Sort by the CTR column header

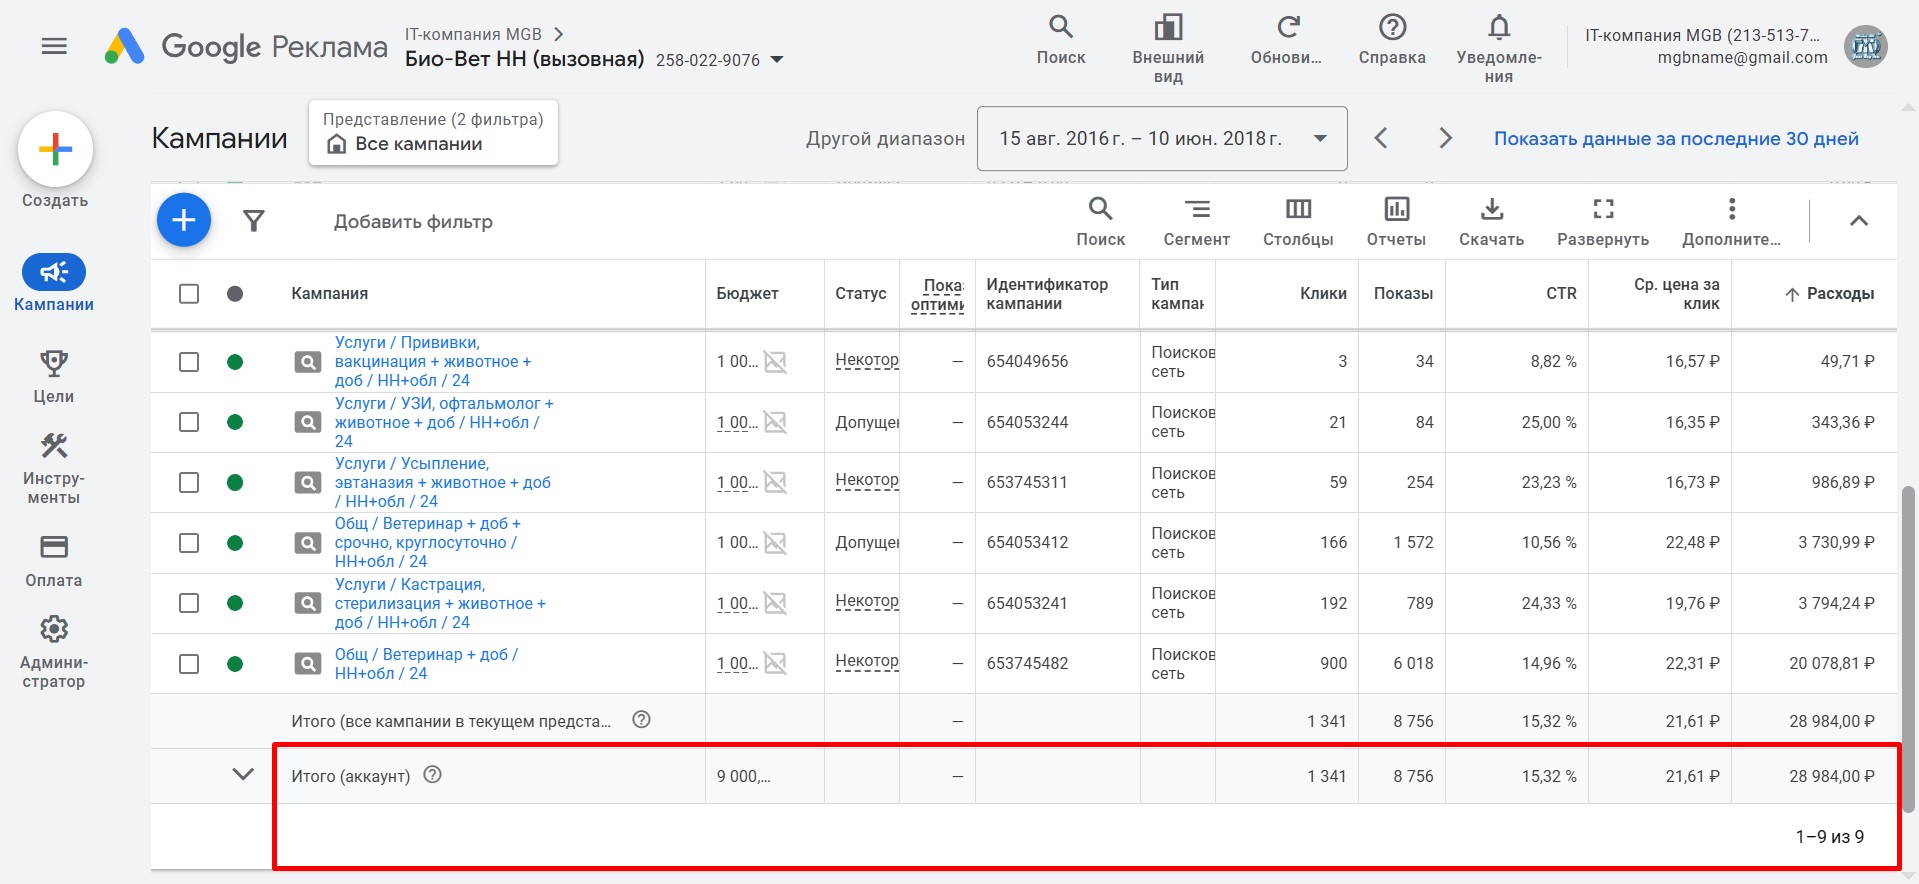click(x=1561, y=294)
